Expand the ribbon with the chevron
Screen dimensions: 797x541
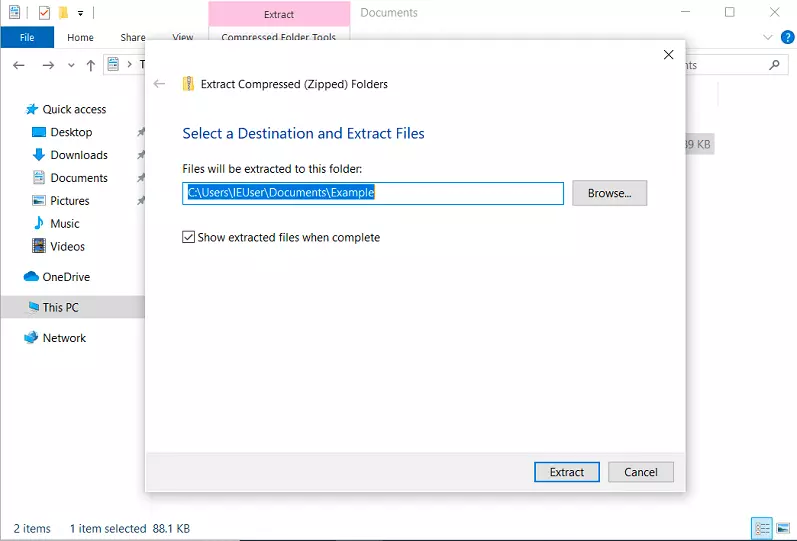(x=768, y=37)
